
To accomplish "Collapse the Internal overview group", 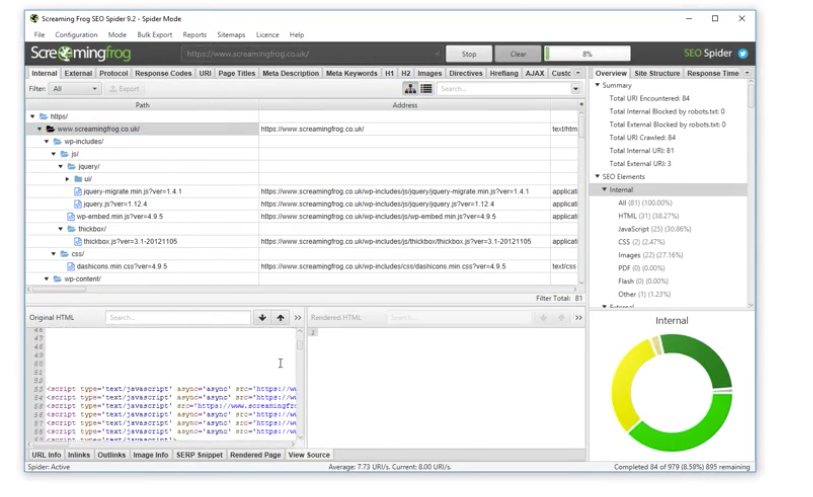I will click(x=605, y=190).
